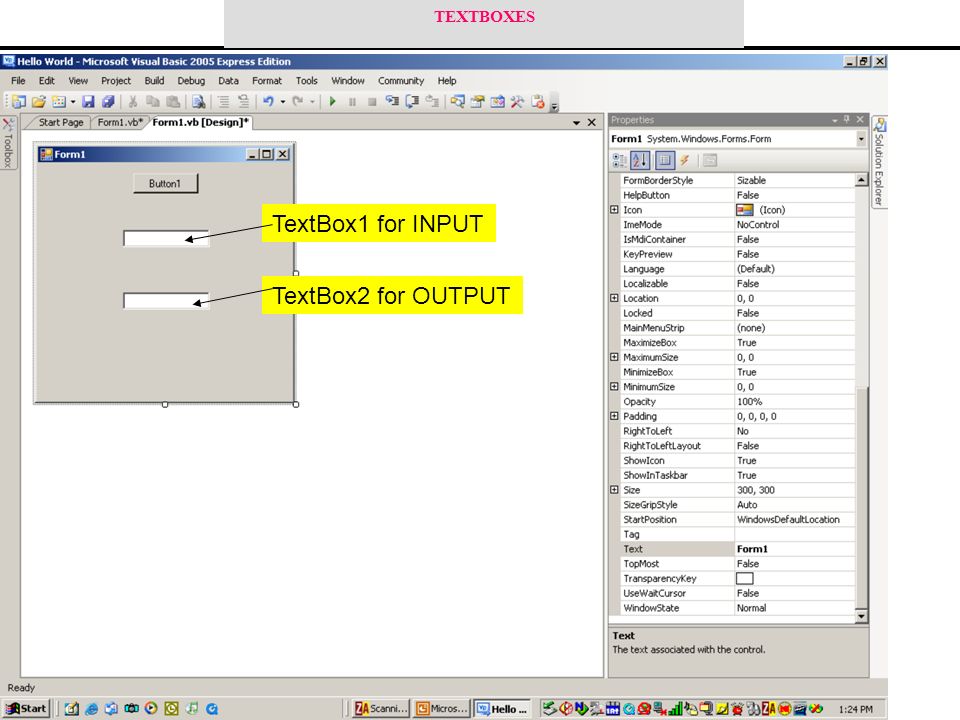Show the Properties list button in Properties panel
Image resolution: width=960 pixels, height=720 pixels.
click(664, 161)
